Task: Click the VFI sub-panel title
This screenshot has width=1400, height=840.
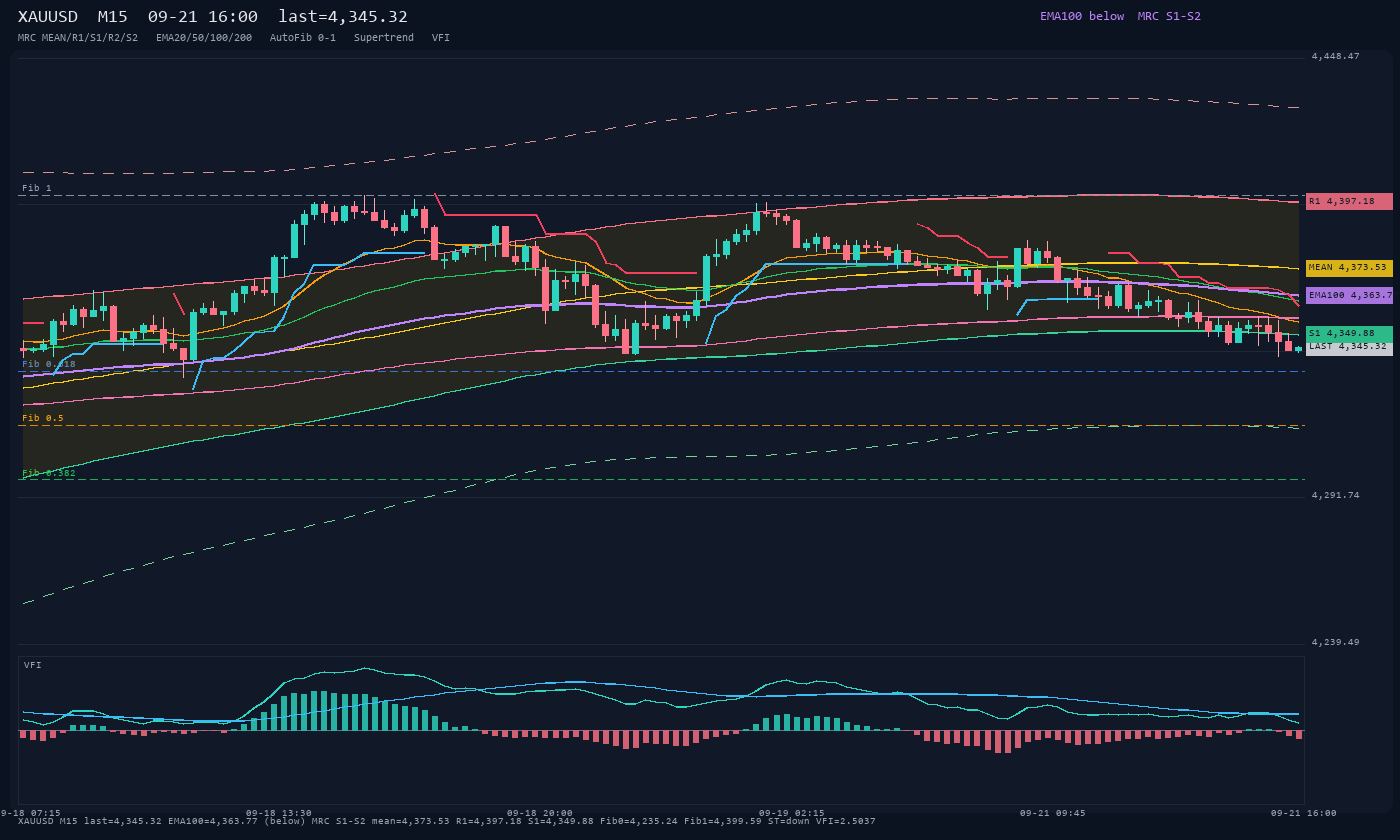Action: tap(33, 665)
